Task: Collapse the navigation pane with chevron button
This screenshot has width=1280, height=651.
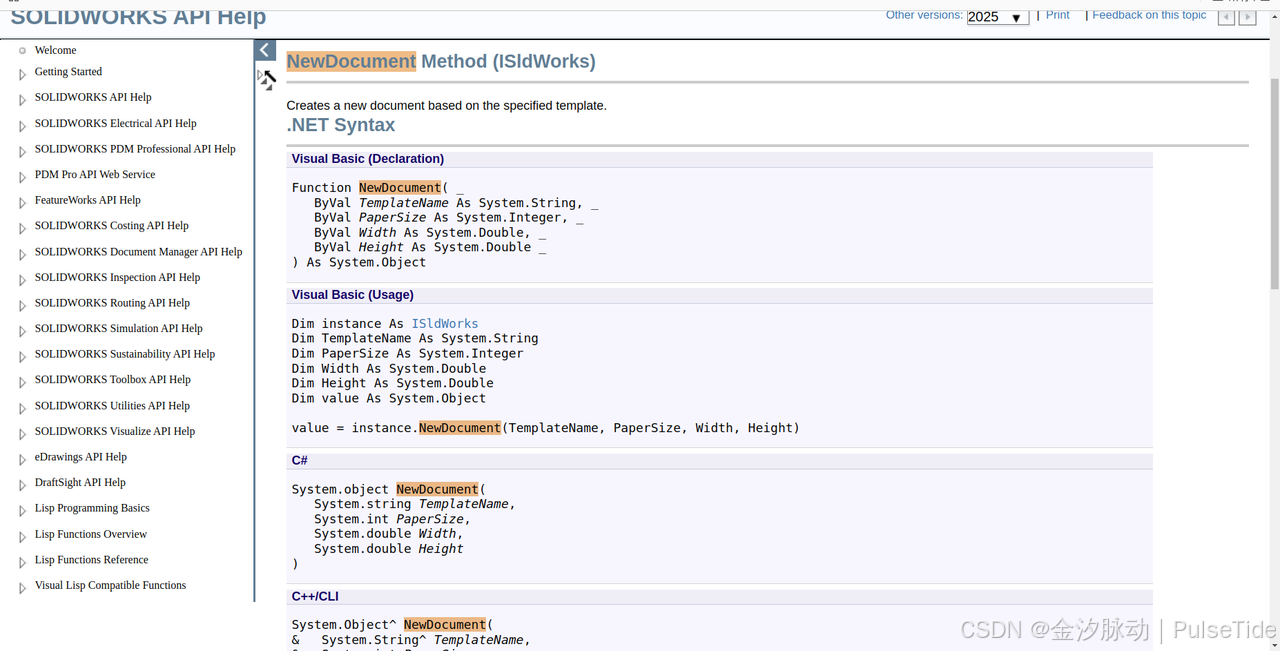Action: 265,50
